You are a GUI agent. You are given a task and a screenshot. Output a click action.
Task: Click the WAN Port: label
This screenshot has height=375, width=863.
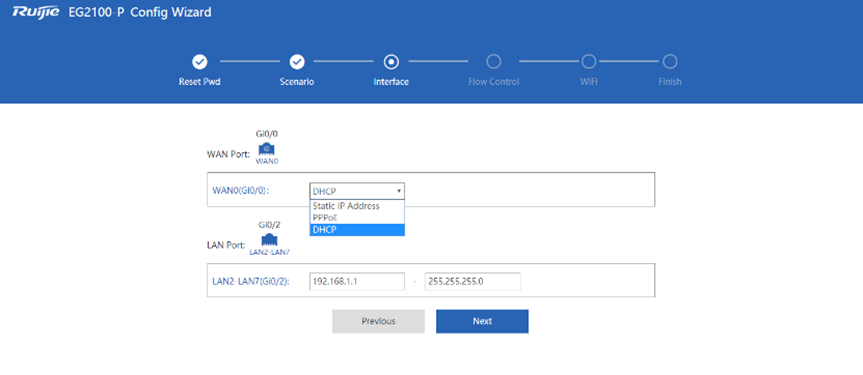(228, 154)
